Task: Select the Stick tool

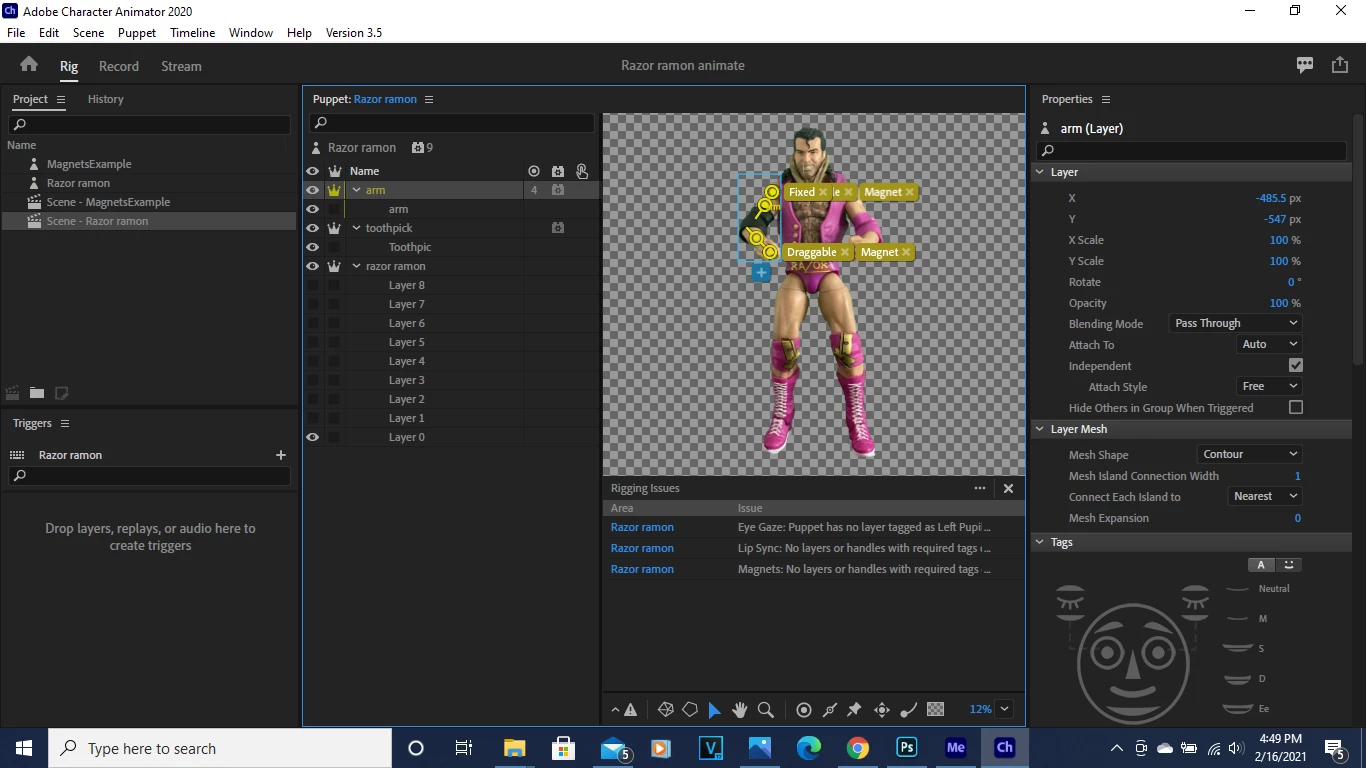Action: tap(829, 710)
